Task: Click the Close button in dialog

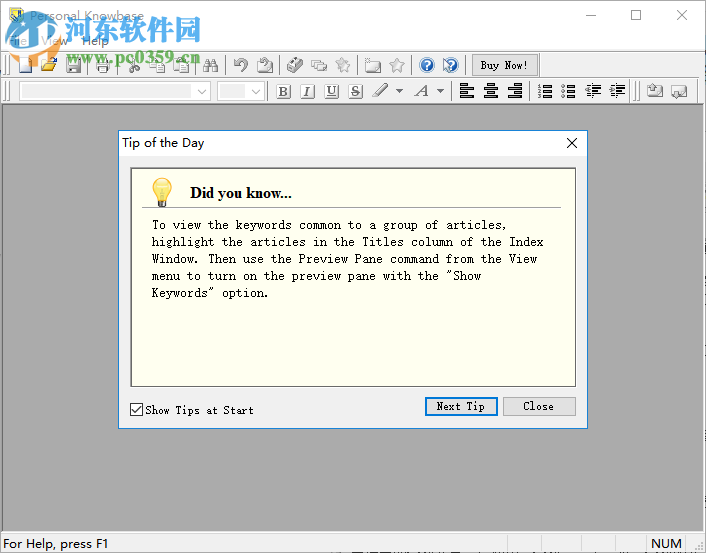Action: click(539, 407)
